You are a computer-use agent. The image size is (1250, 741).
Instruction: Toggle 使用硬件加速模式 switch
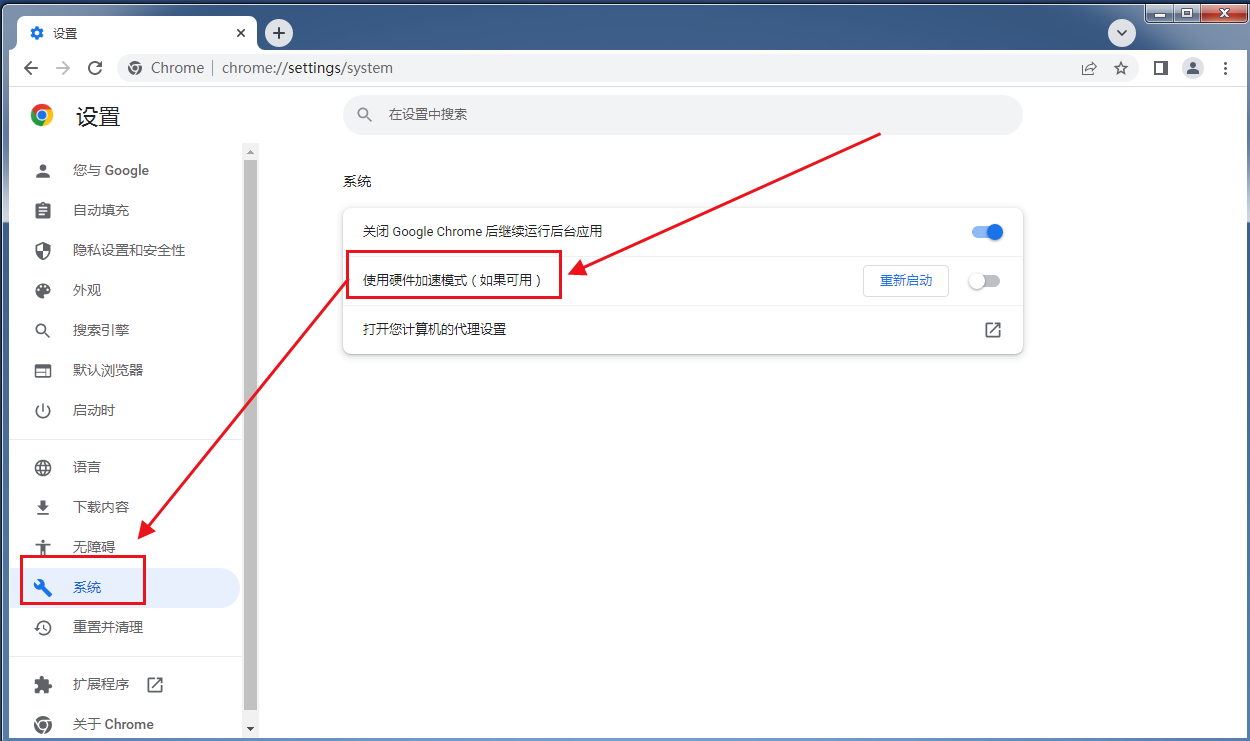pos(984,281)
